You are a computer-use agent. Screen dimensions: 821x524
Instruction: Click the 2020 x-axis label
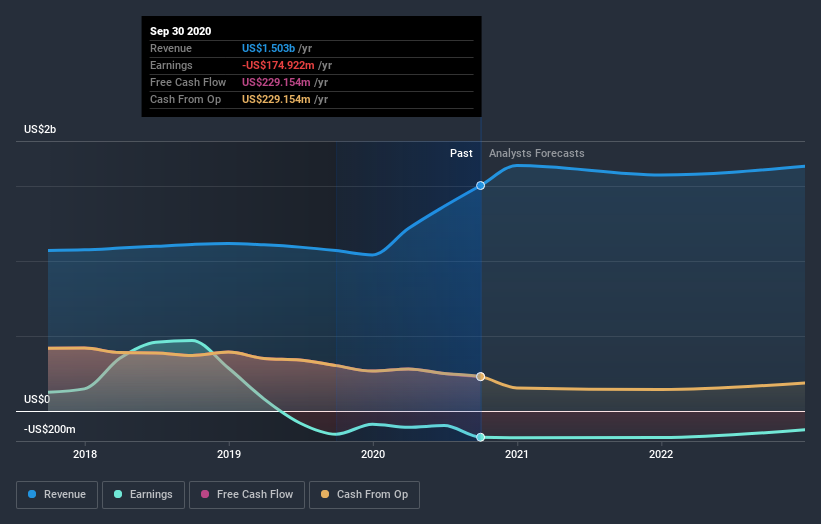click(x=373, y=454)
